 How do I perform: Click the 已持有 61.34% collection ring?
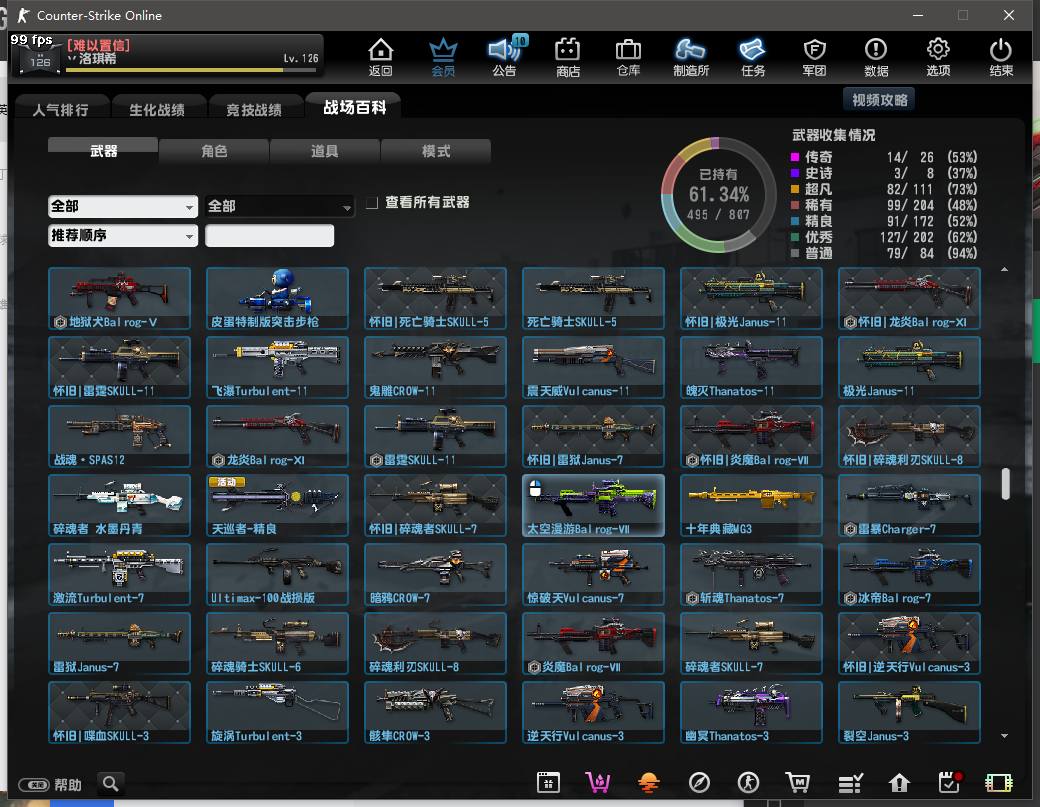pos(718,194)
